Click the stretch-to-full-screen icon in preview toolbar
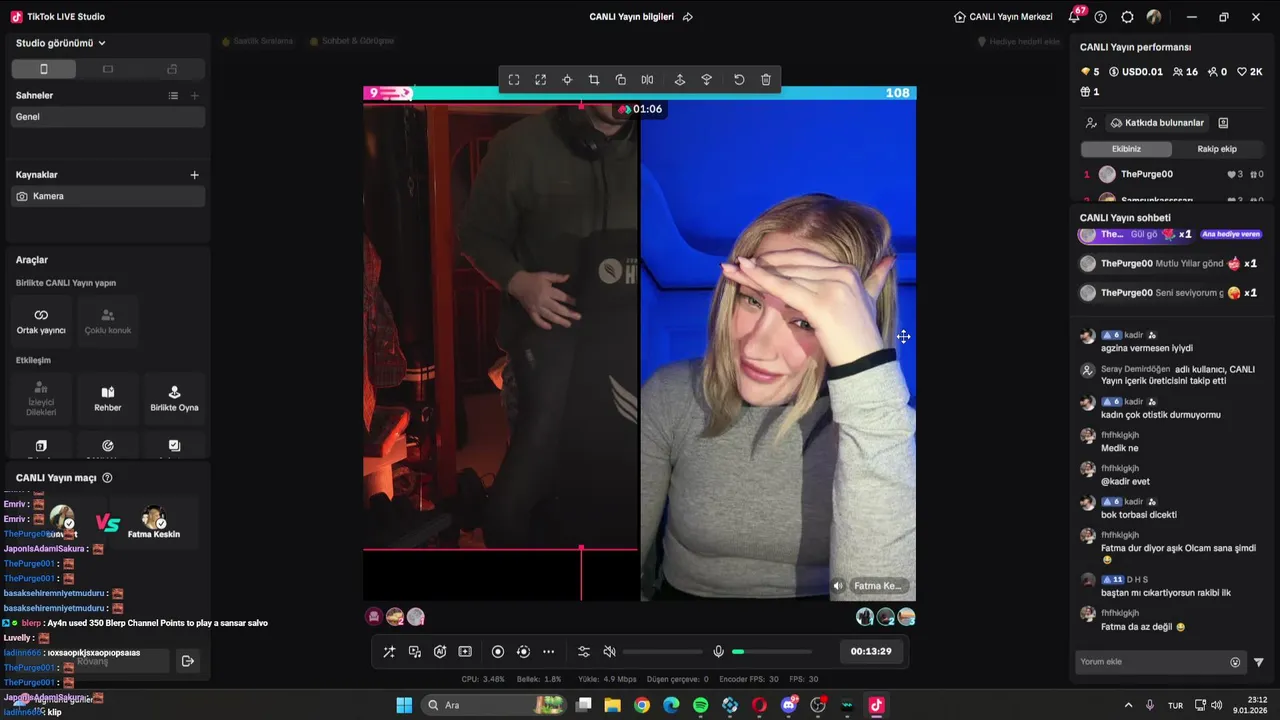This screenshot has height=720, width=1280. pyautogui.click(x=541, y=80)
